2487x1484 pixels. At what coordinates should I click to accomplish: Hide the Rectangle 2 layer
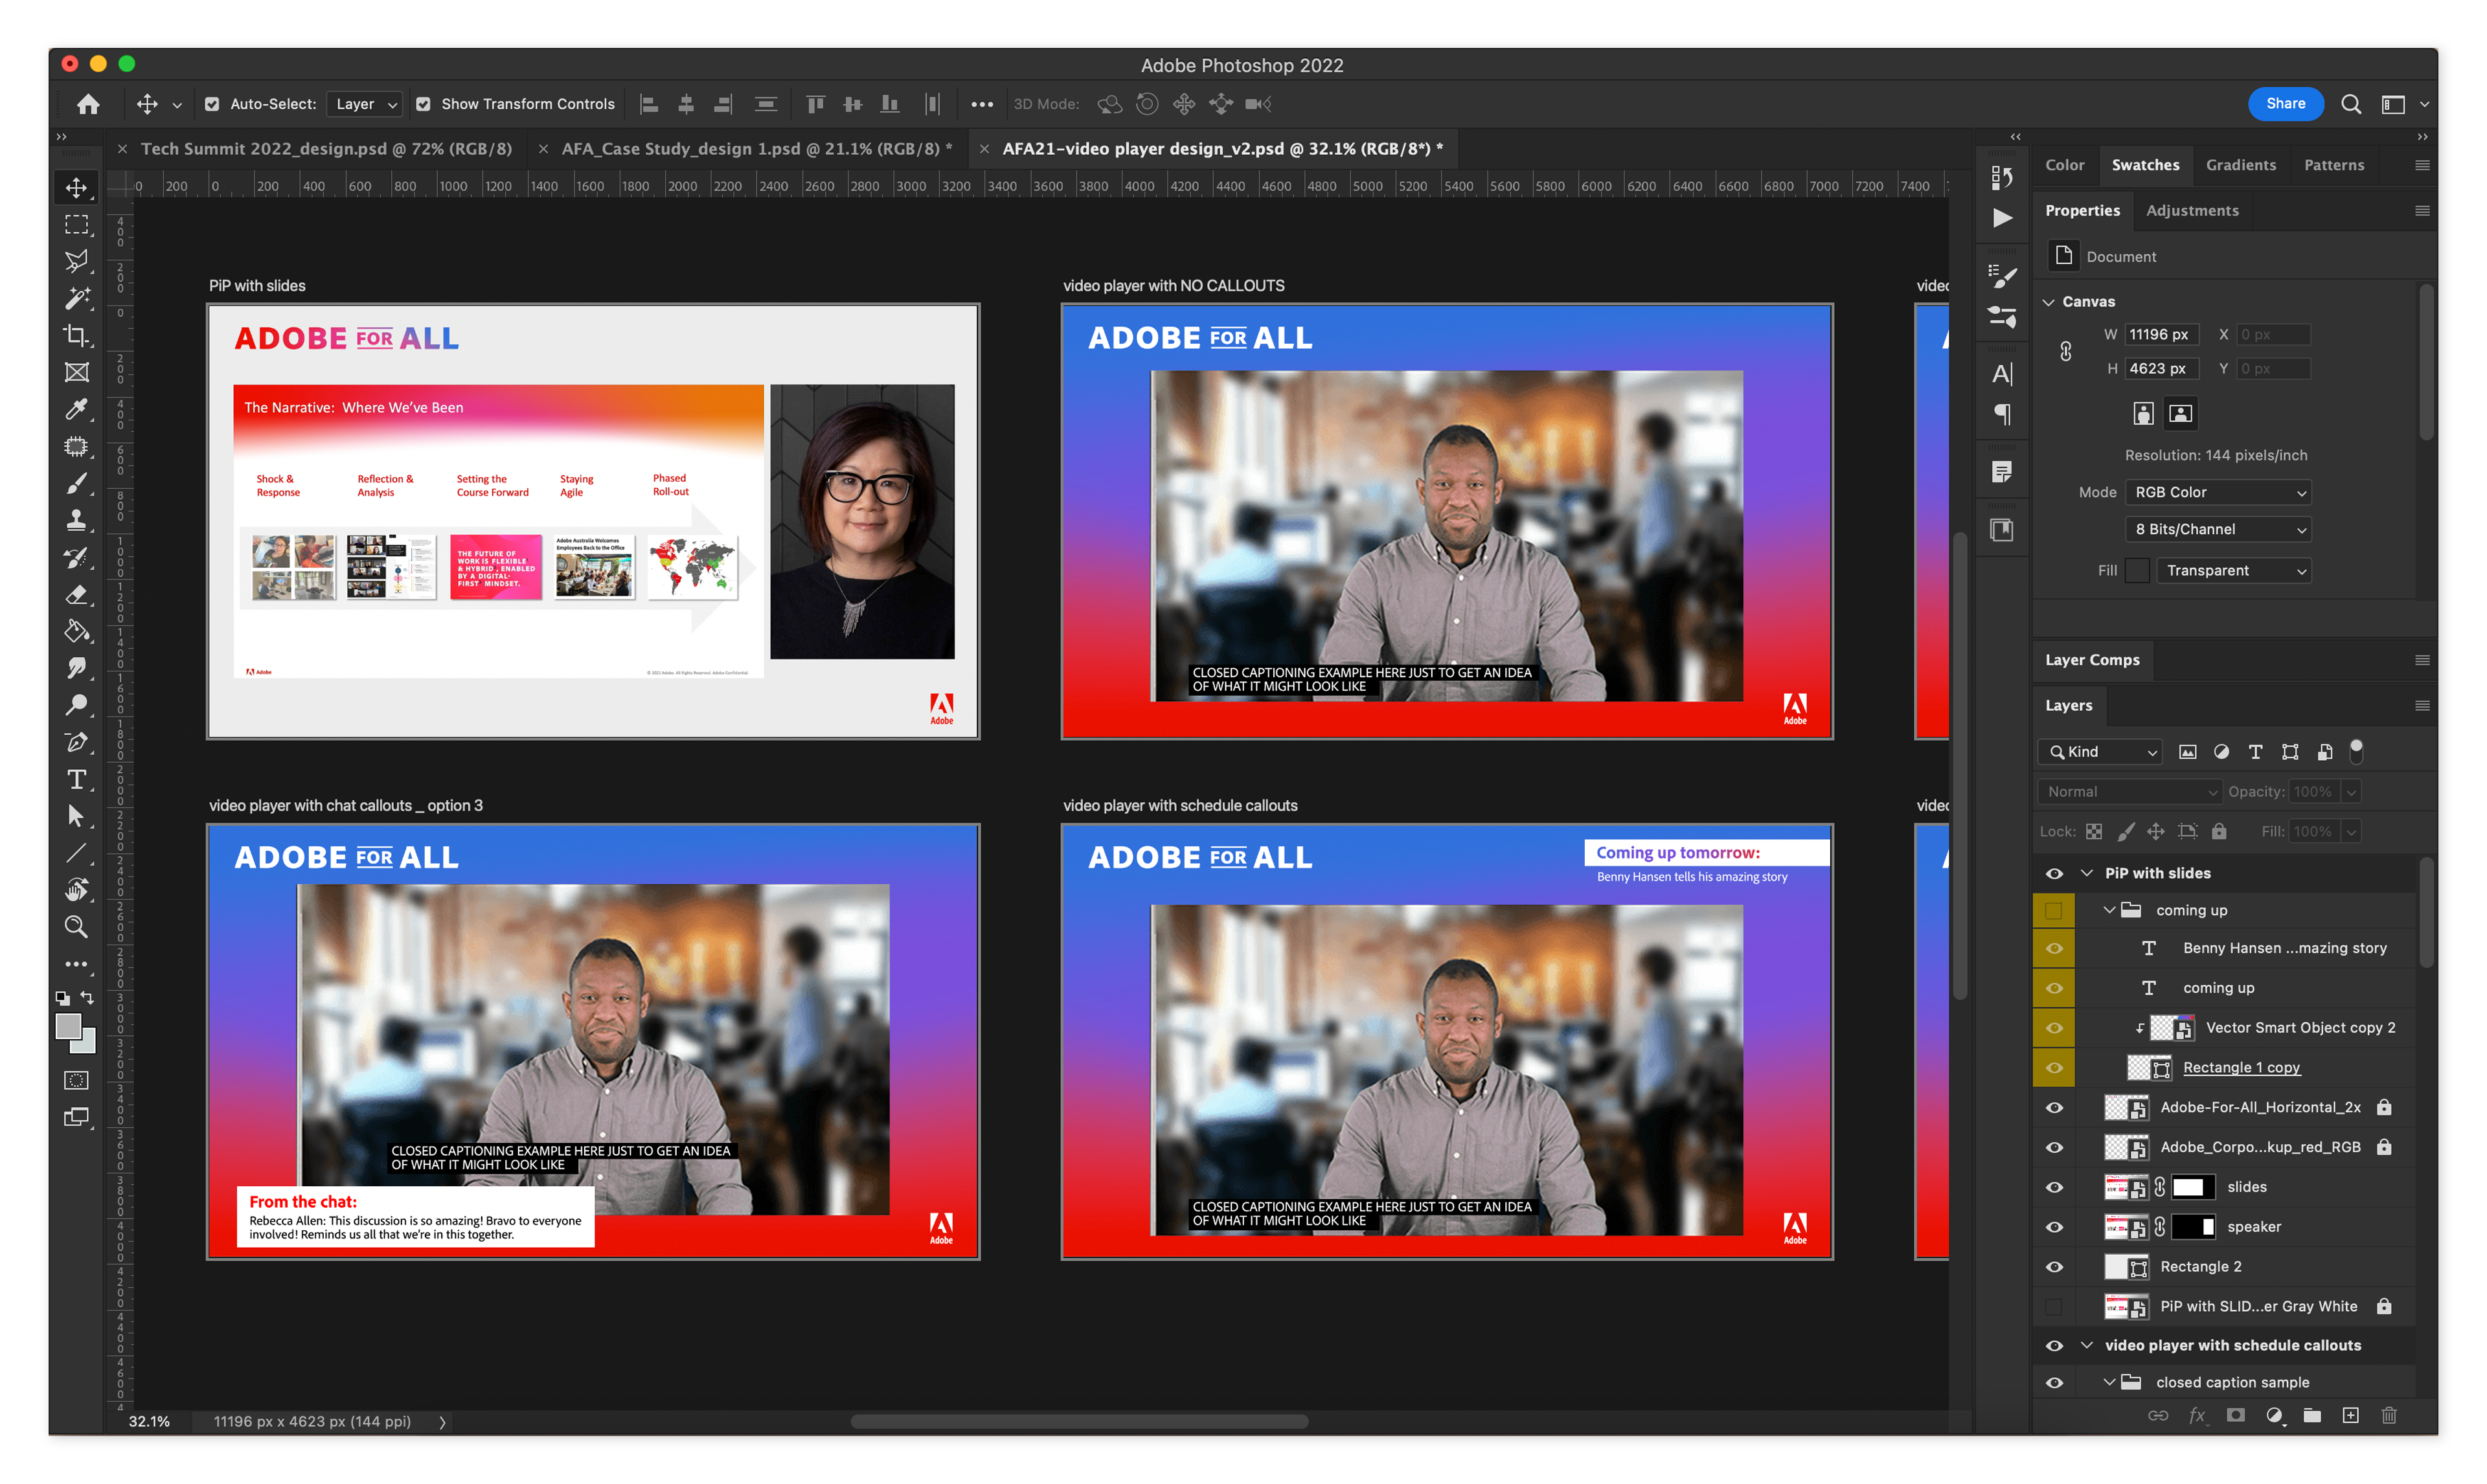(2053, 1267)
